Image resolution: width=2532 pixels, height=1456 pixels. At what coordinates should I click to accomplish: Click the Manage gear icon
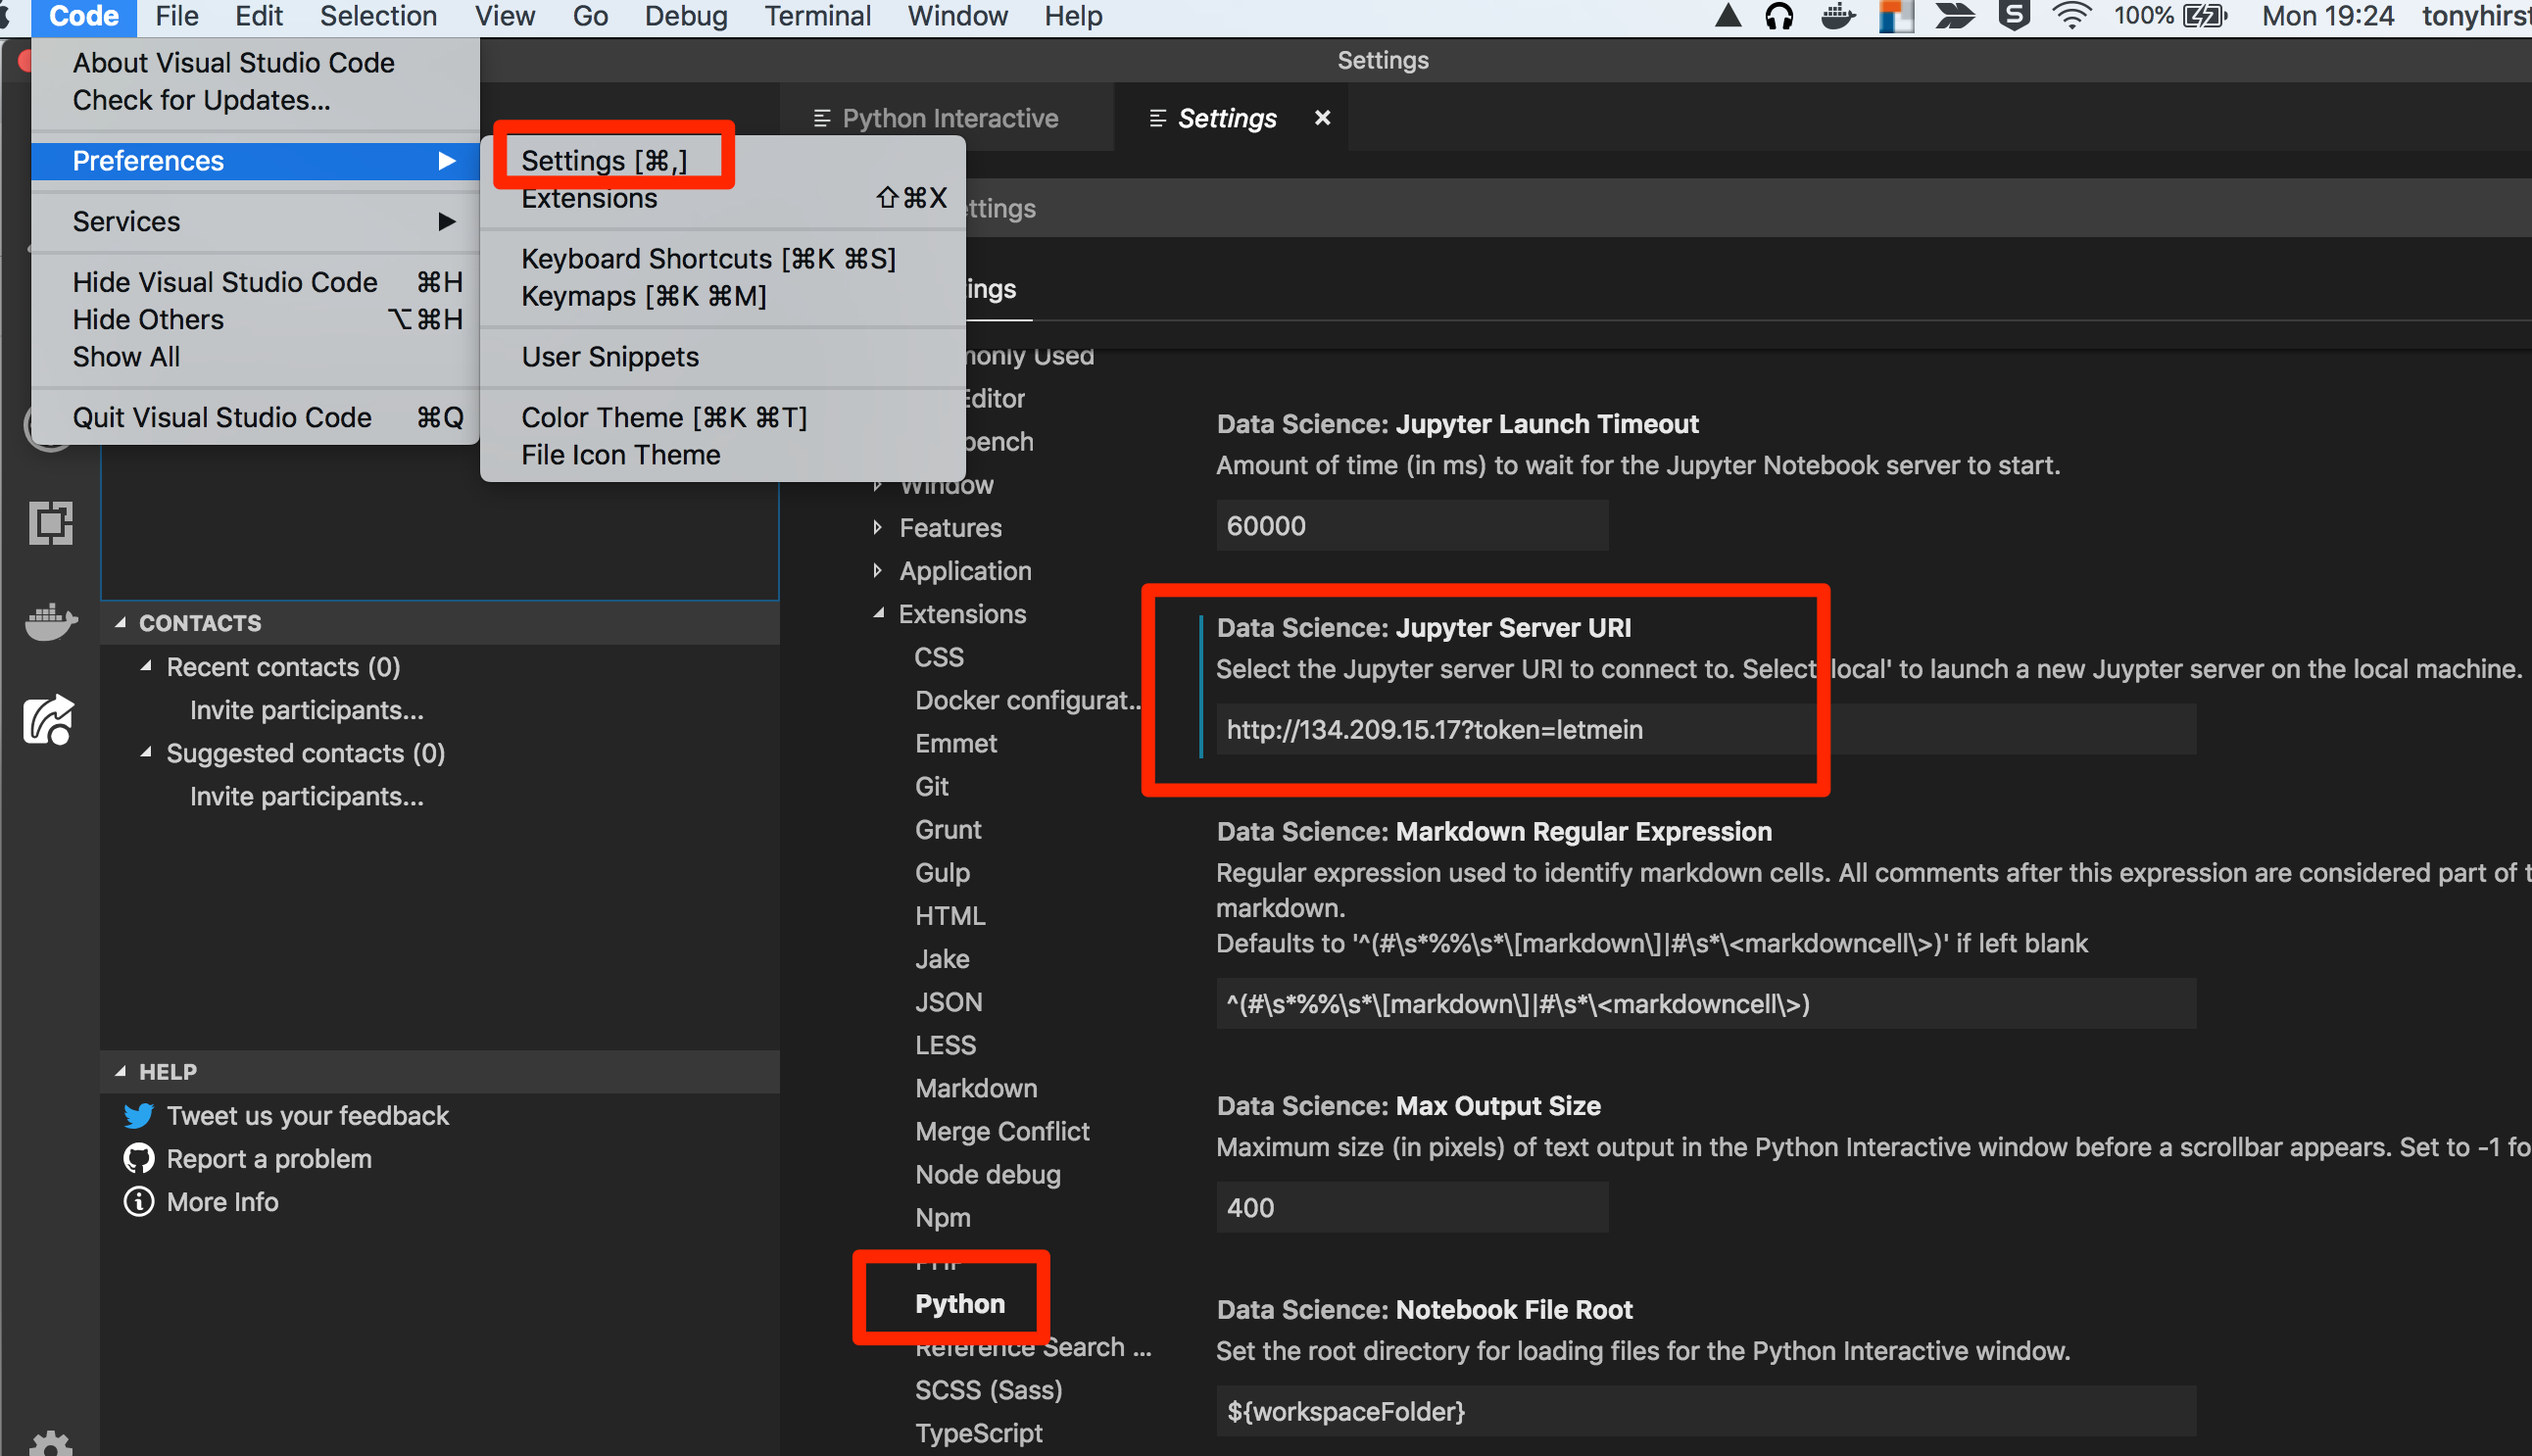(x=50, y=1442)
